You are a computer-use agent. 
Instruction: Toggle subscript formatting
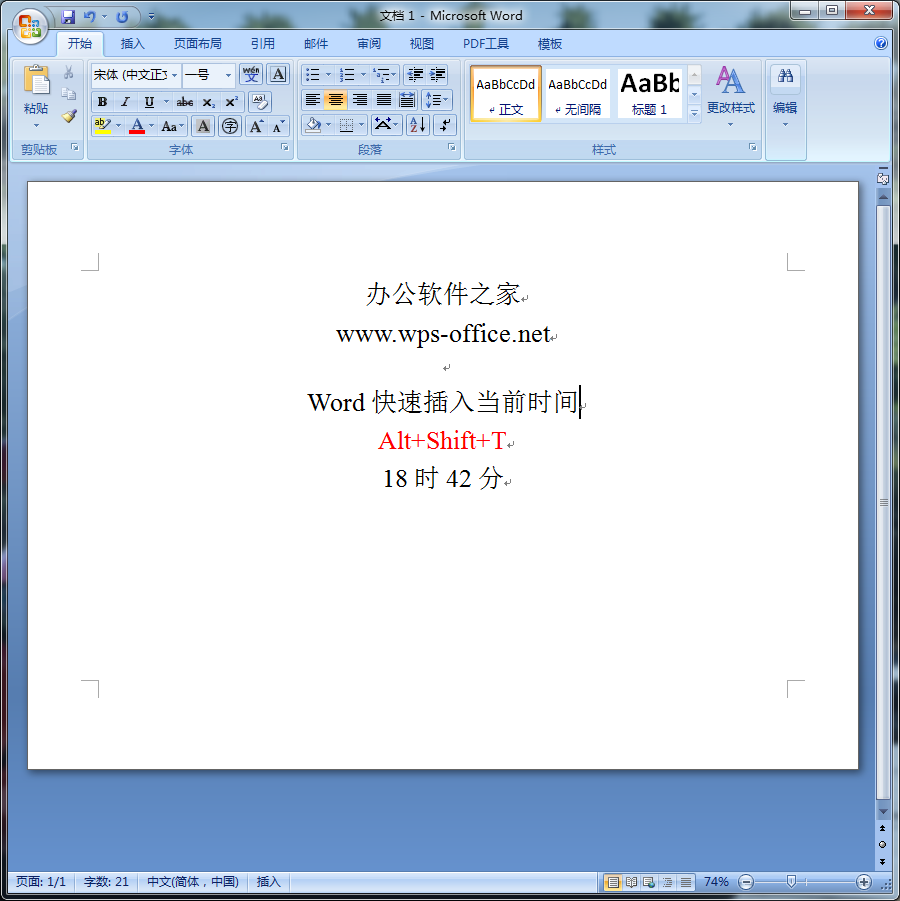click(x=208, y=102)
